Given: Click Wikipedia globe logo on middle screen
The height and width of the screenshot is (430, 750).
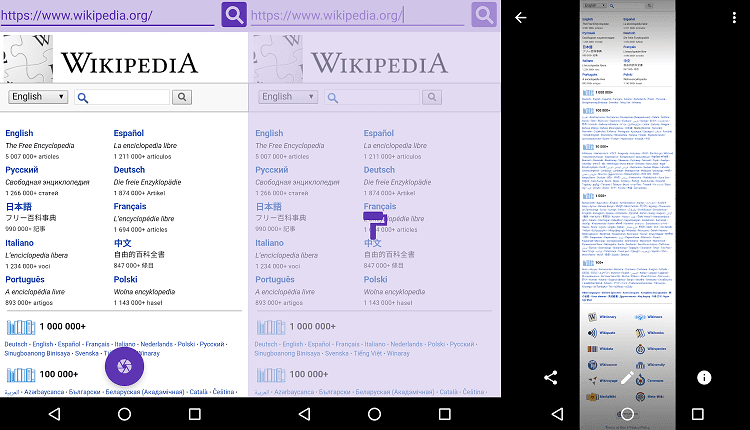Looking at the screenshot, I should click(278, 58).
